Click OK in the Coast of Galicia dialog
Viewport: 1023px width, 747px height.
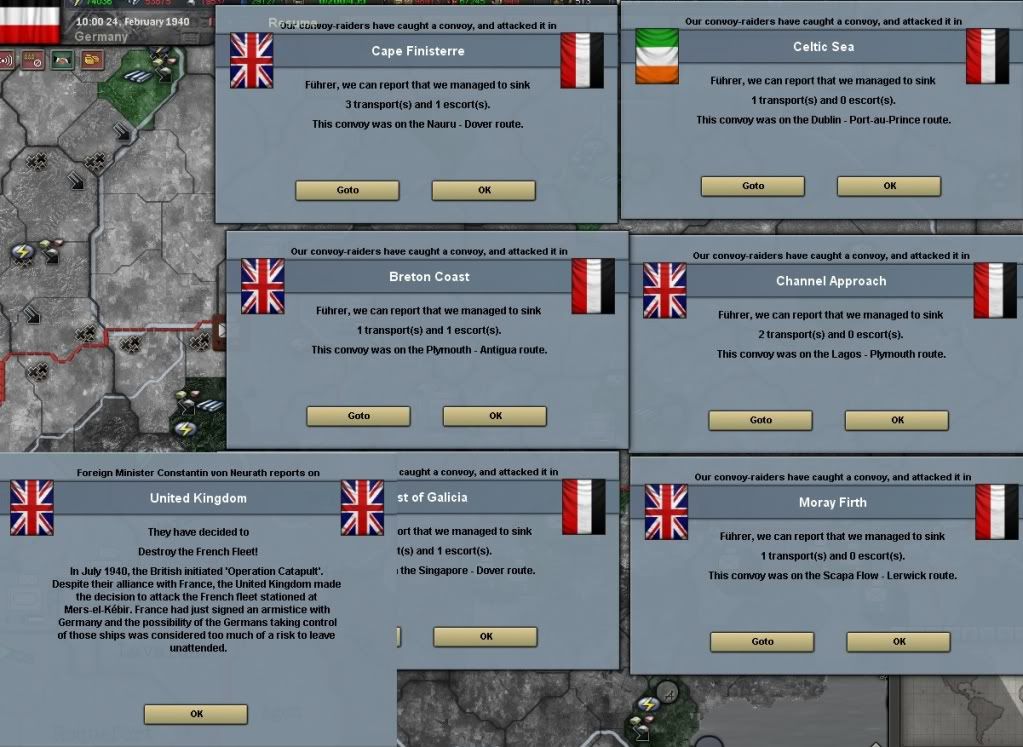[485, 637]
